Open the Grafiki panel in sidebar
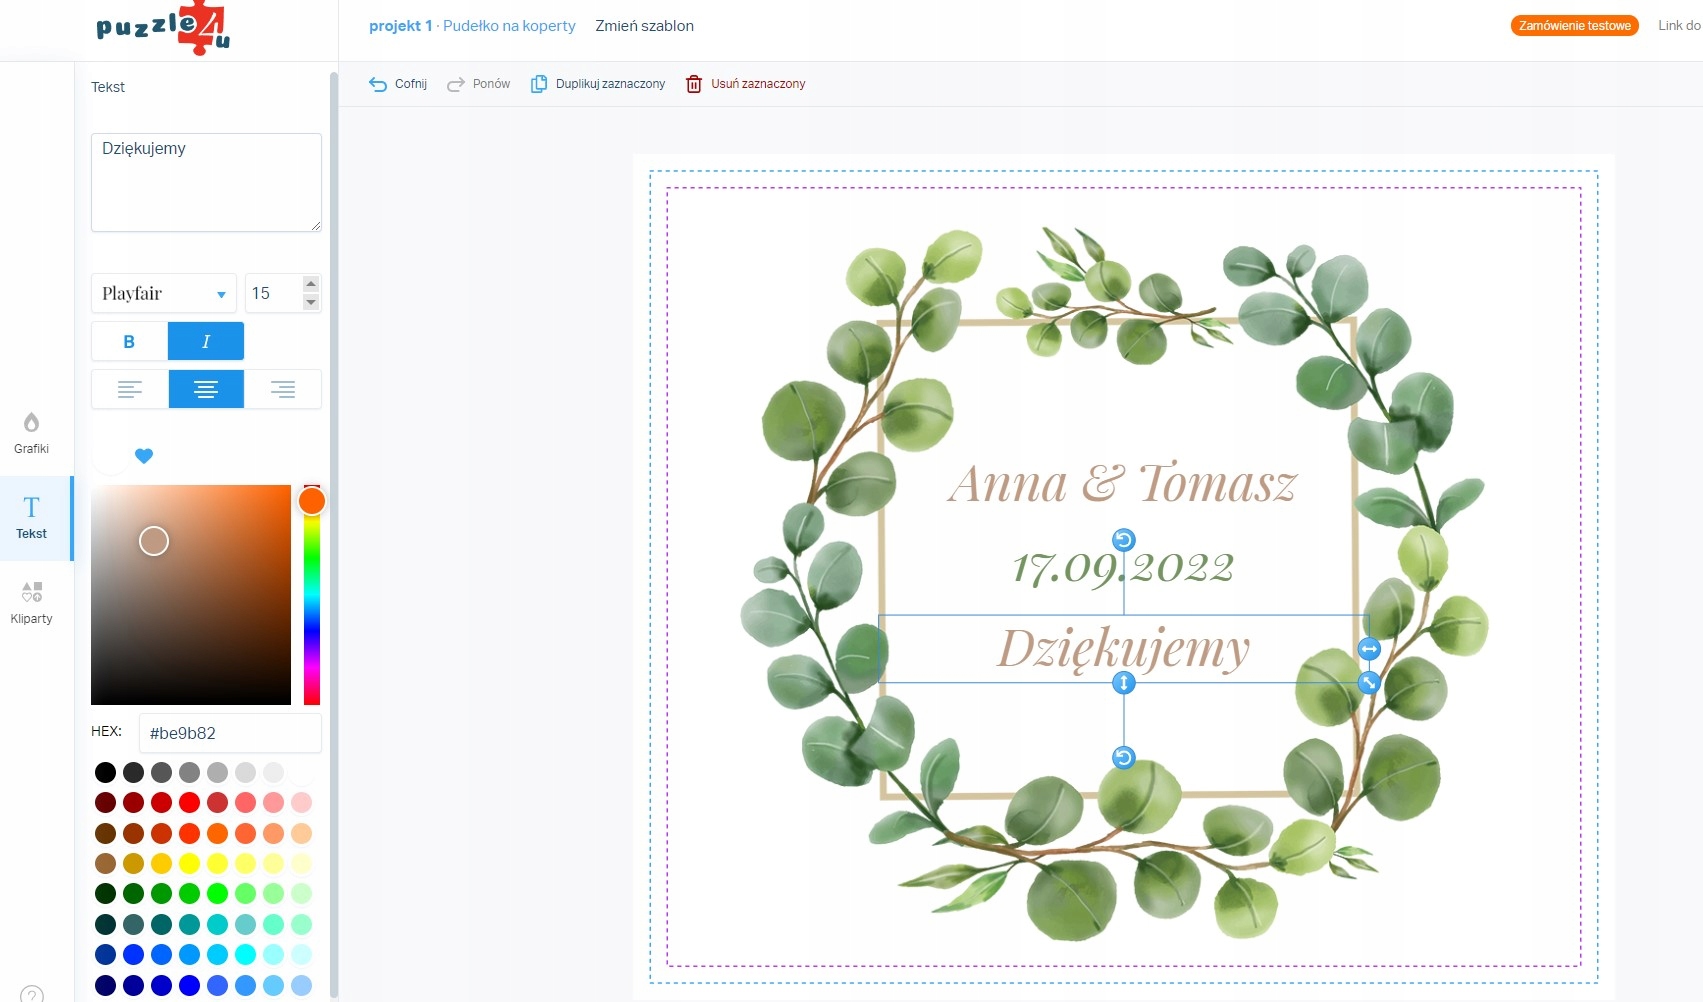 point(31,433)
